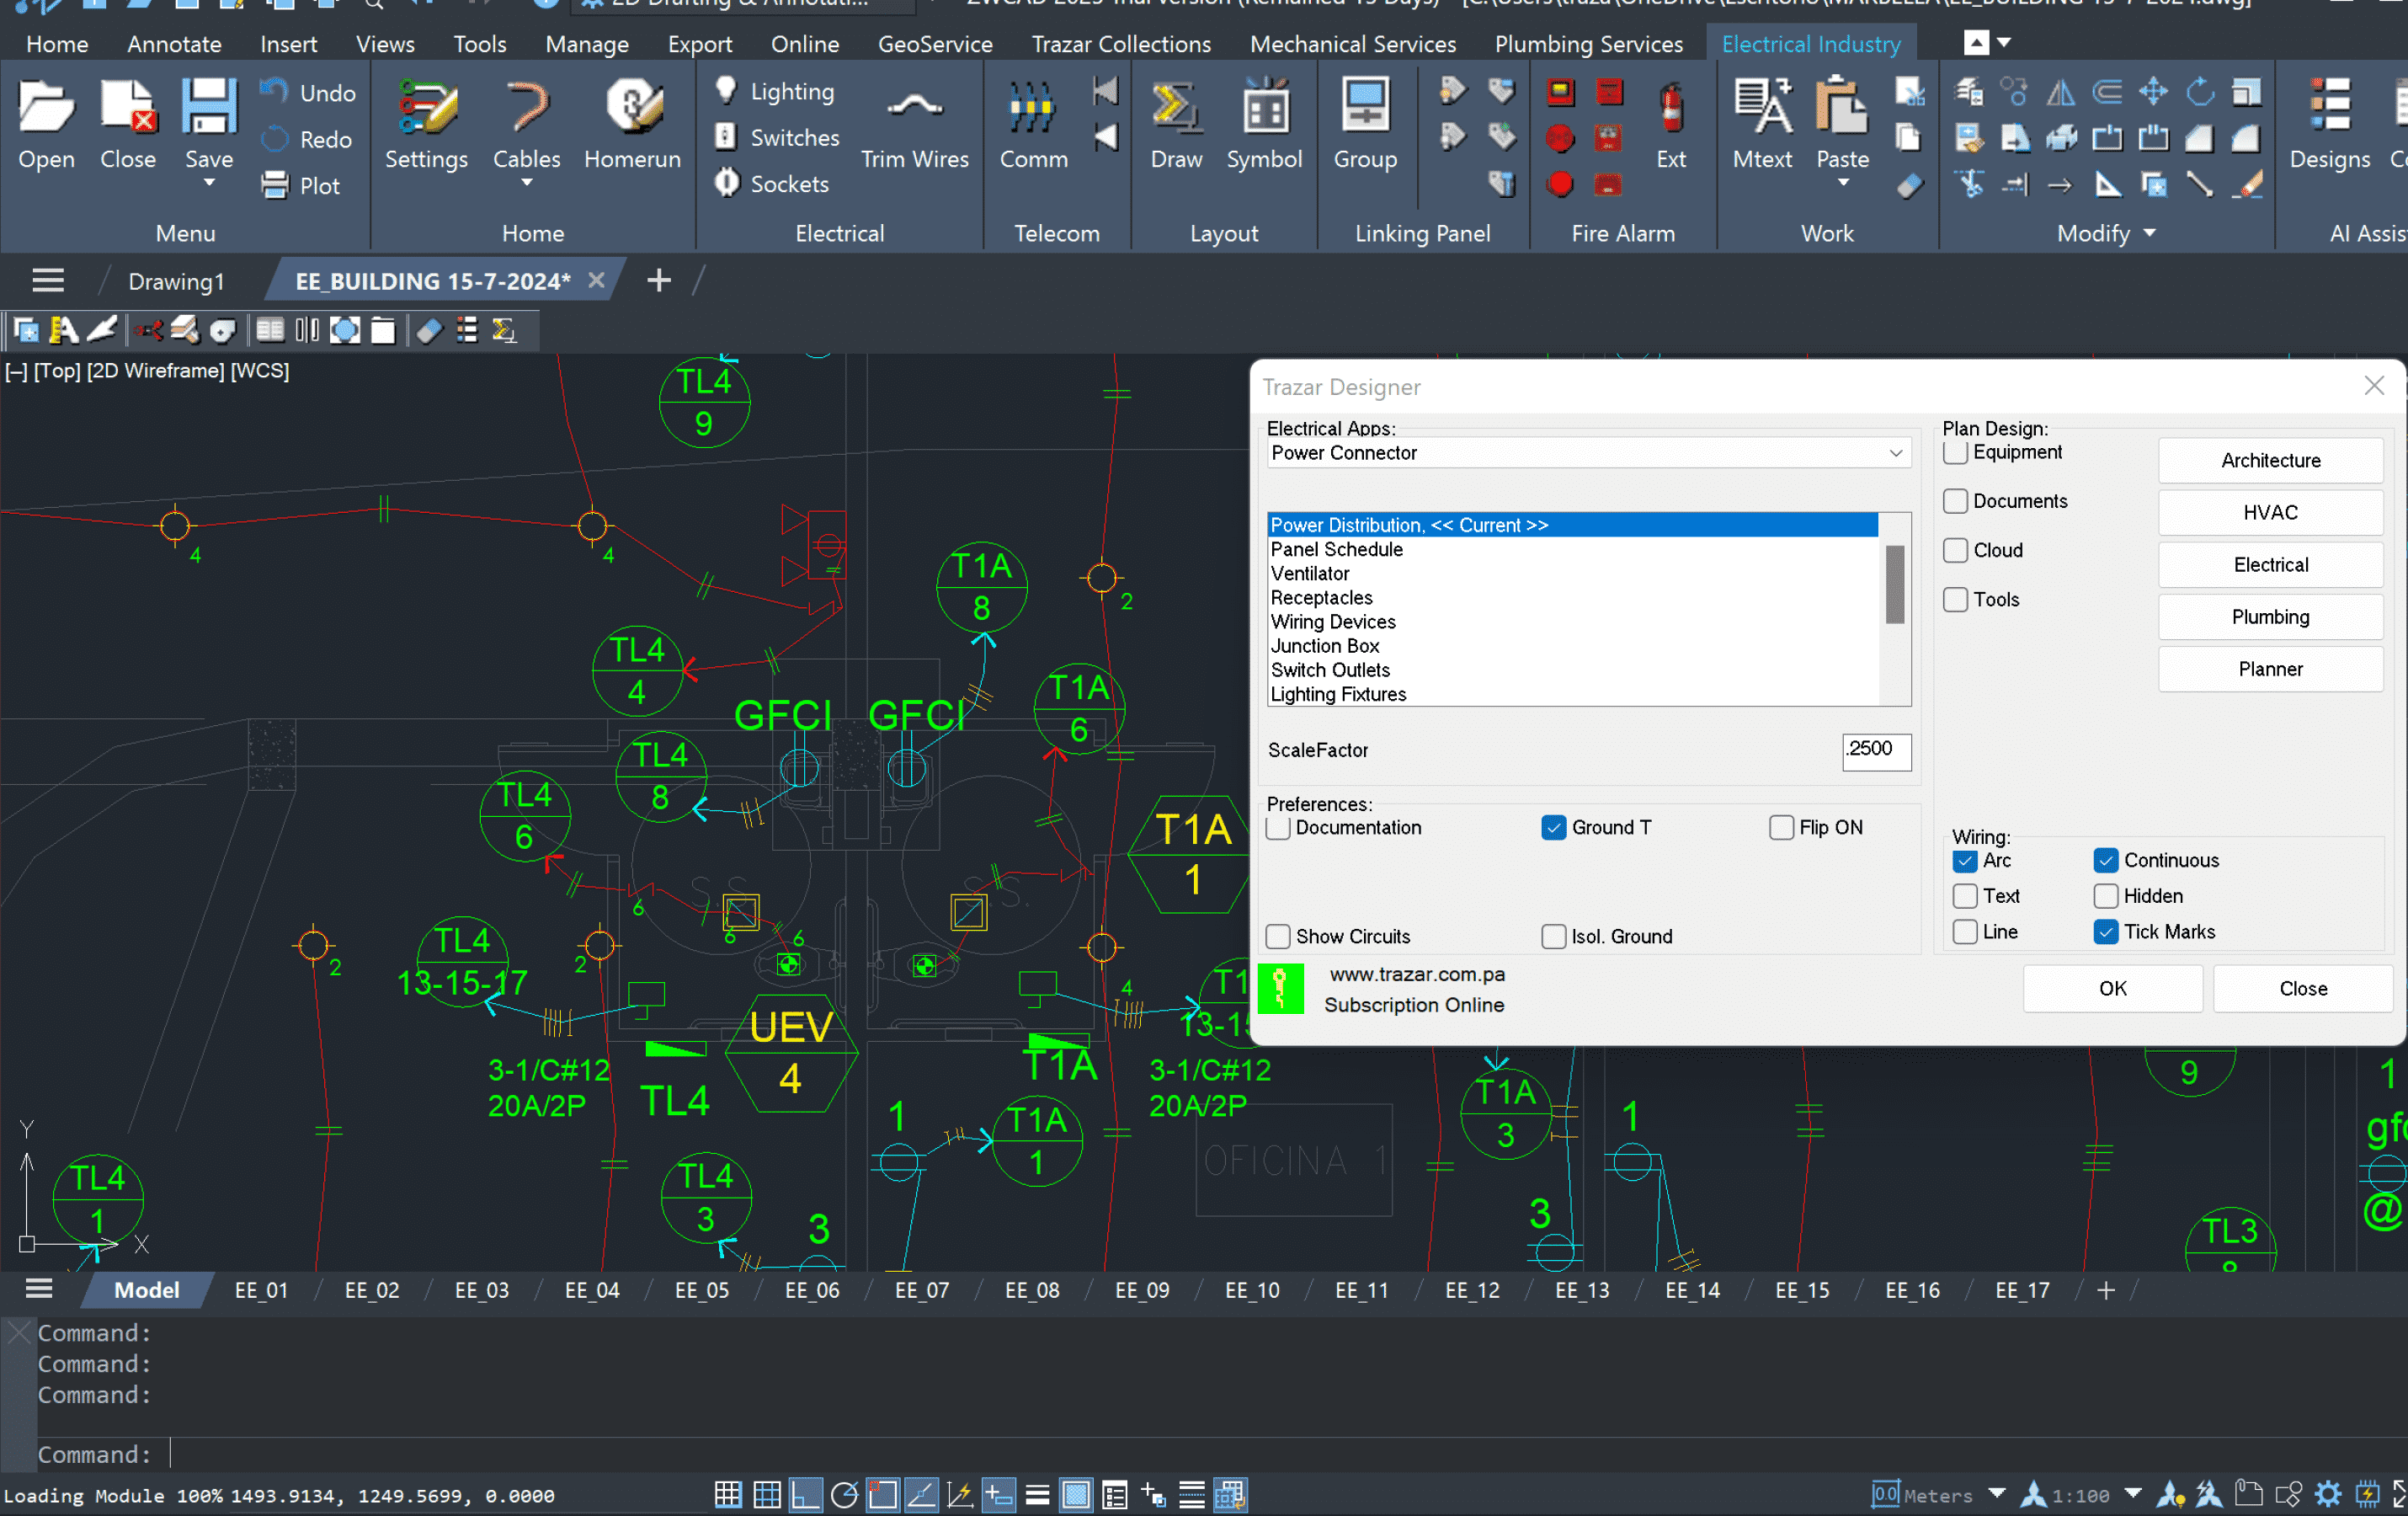This screenshot has width=2408, height=1516.
Task: Click the Paste clipboard icon
Action: coord(1842,108)
